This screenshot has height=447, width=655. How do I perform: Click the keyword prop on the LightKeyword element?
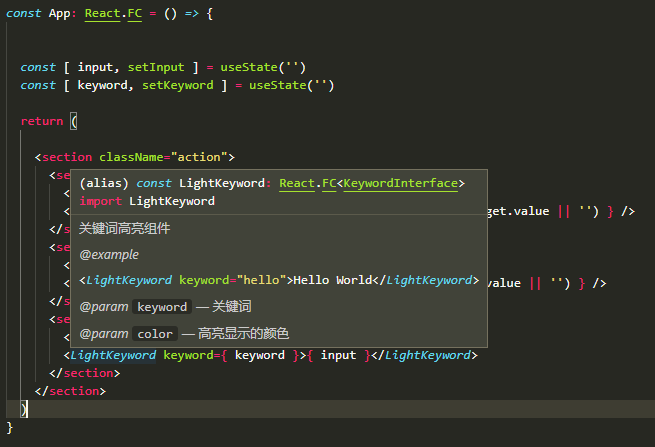pos(188,356)
